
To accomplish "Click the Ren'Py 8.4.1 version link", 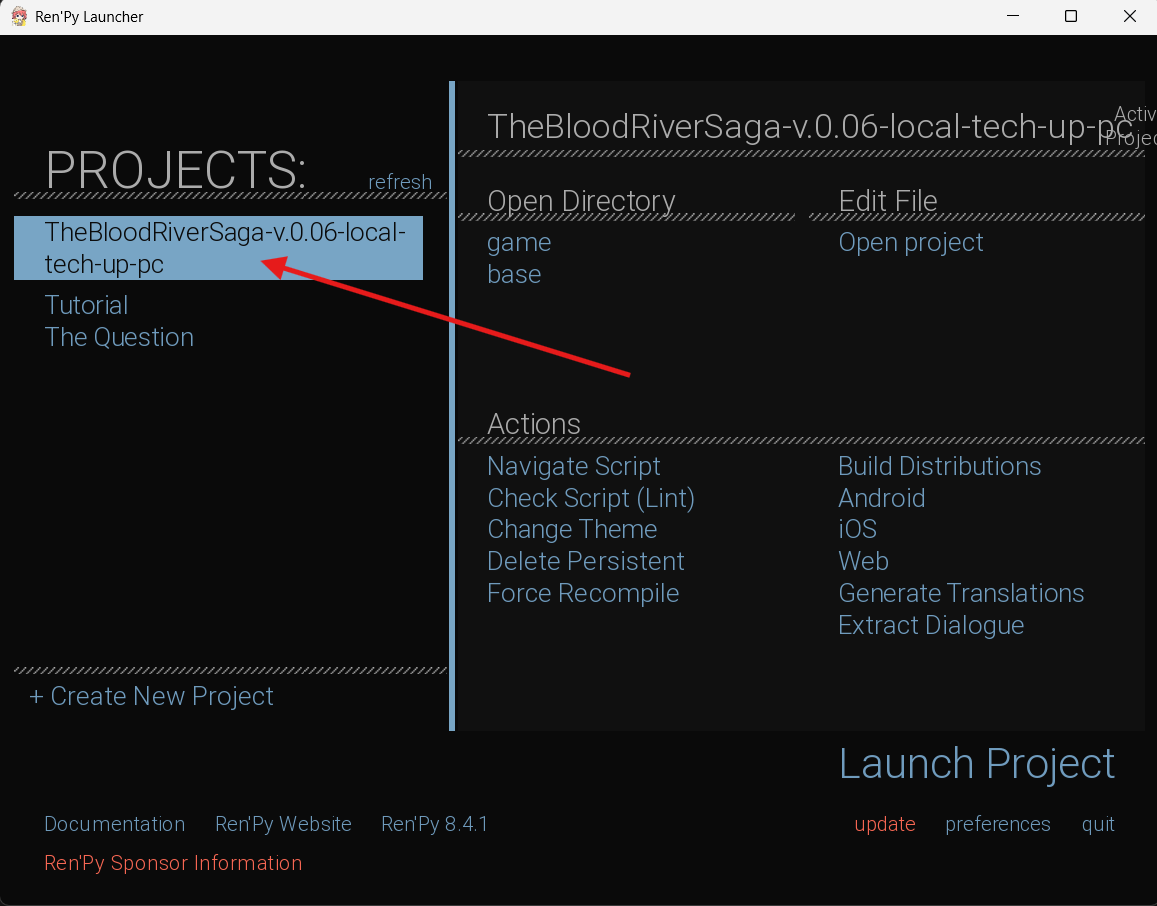I will click(x=435, y=824).
